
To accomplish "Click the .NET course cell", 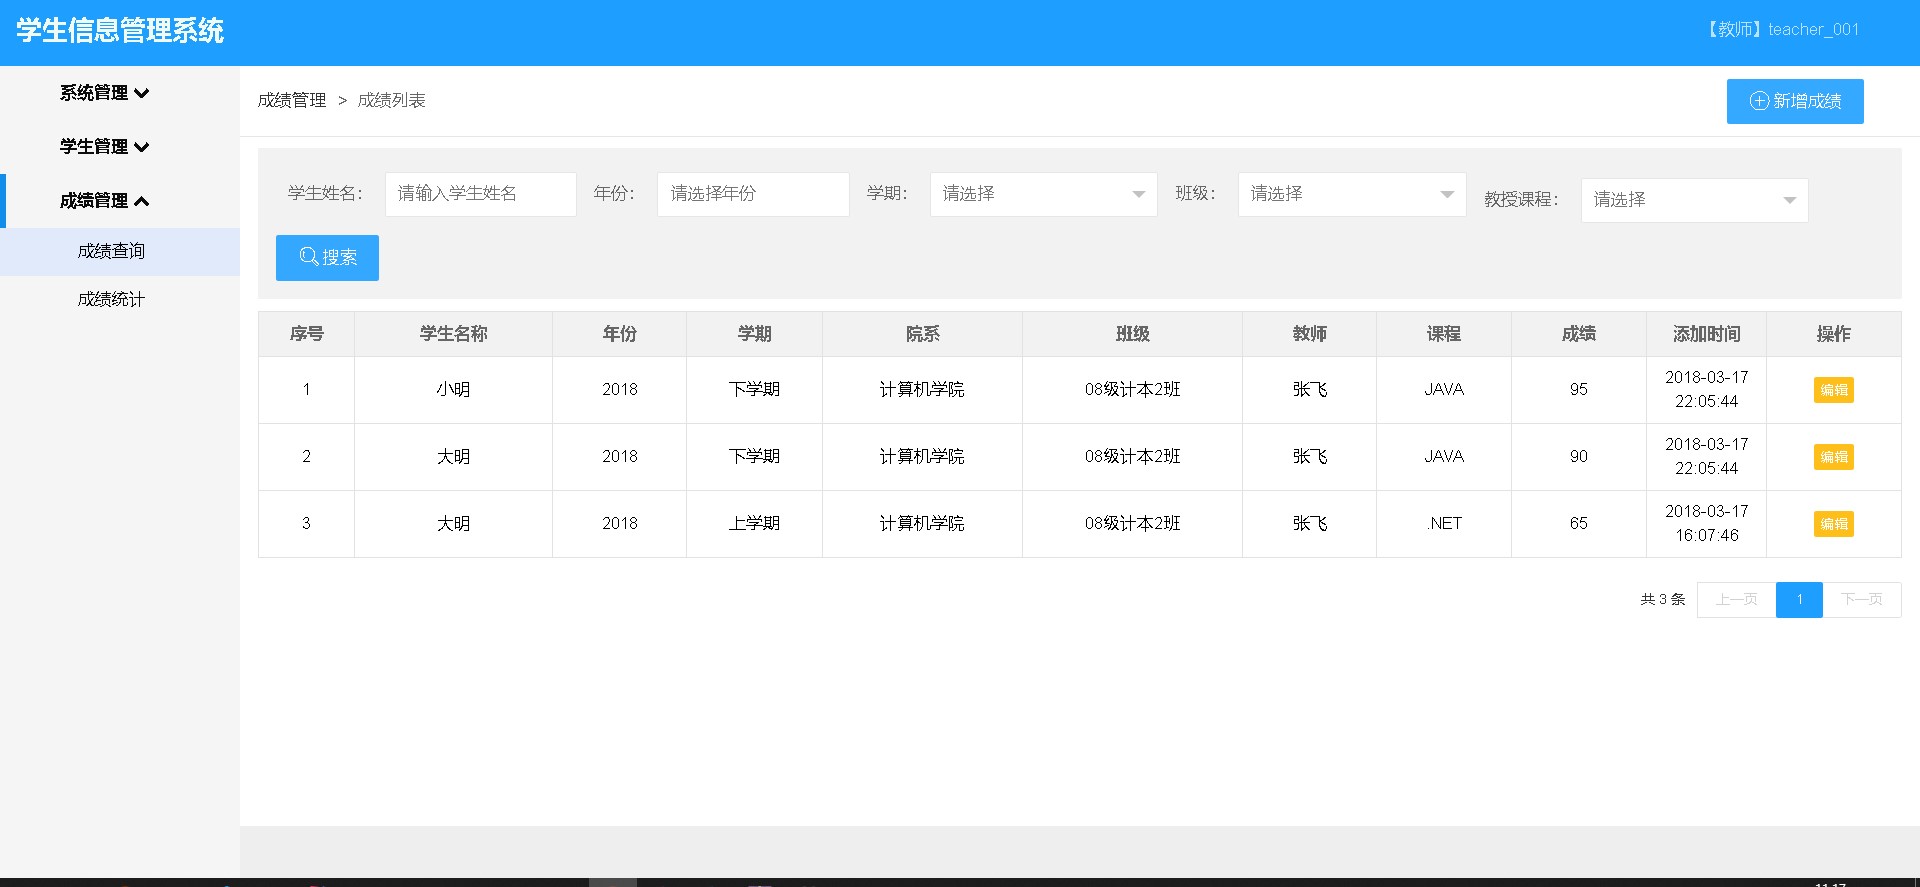I will tap(1444, 524).
